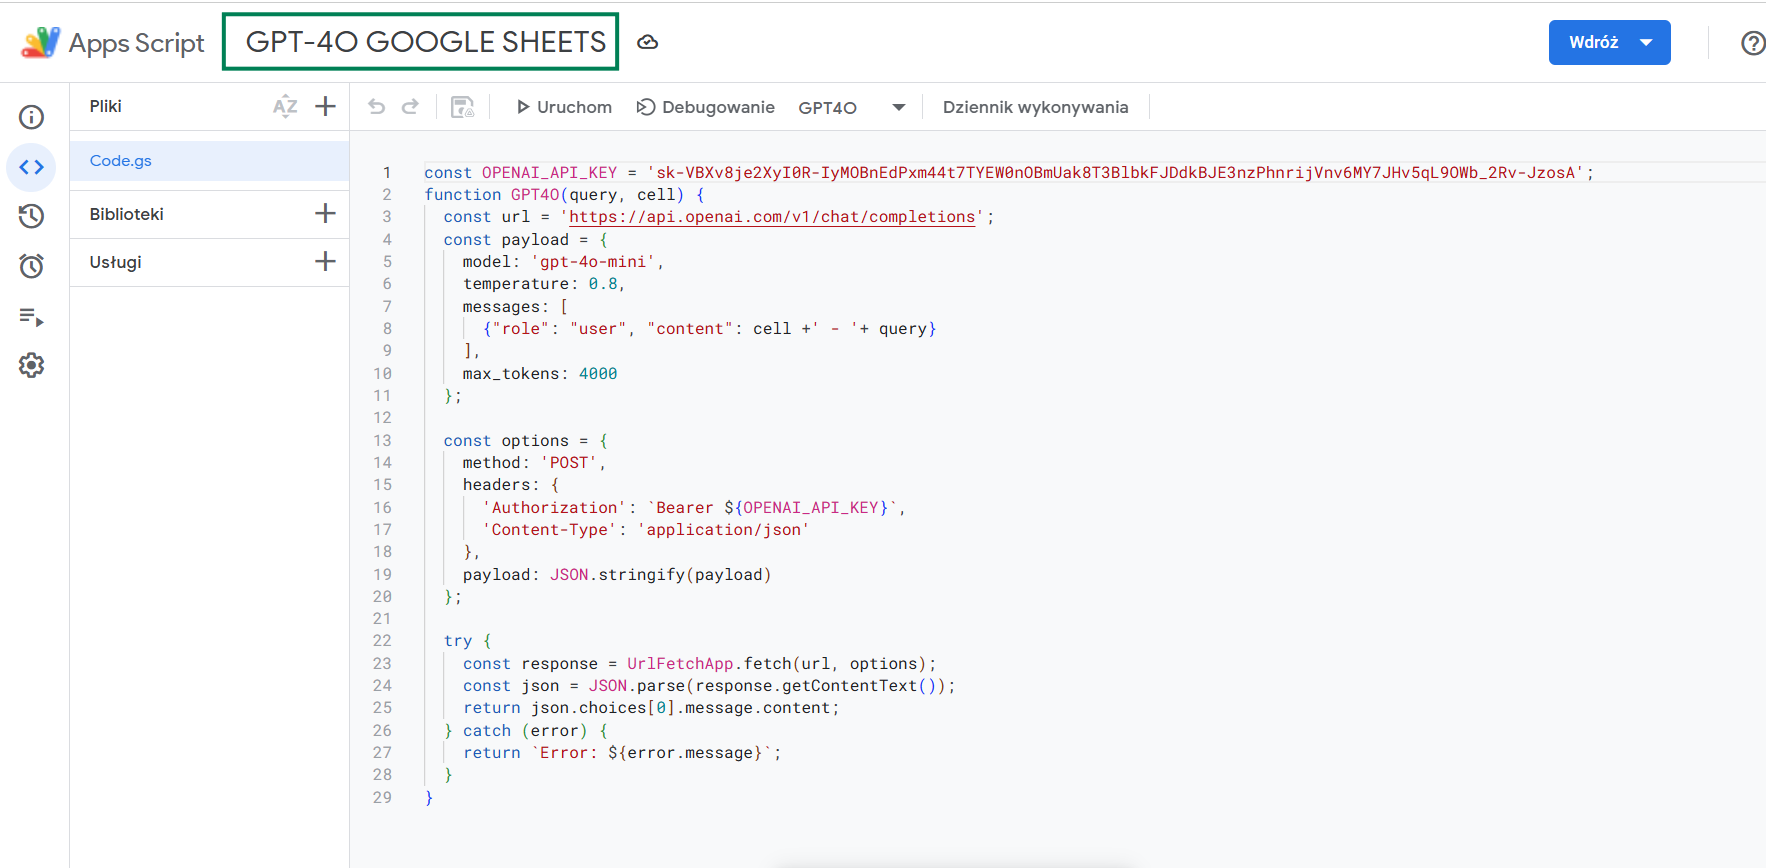Select the Code.gs file
Screen dimensions: 1766x868
(x=121, y=161)
